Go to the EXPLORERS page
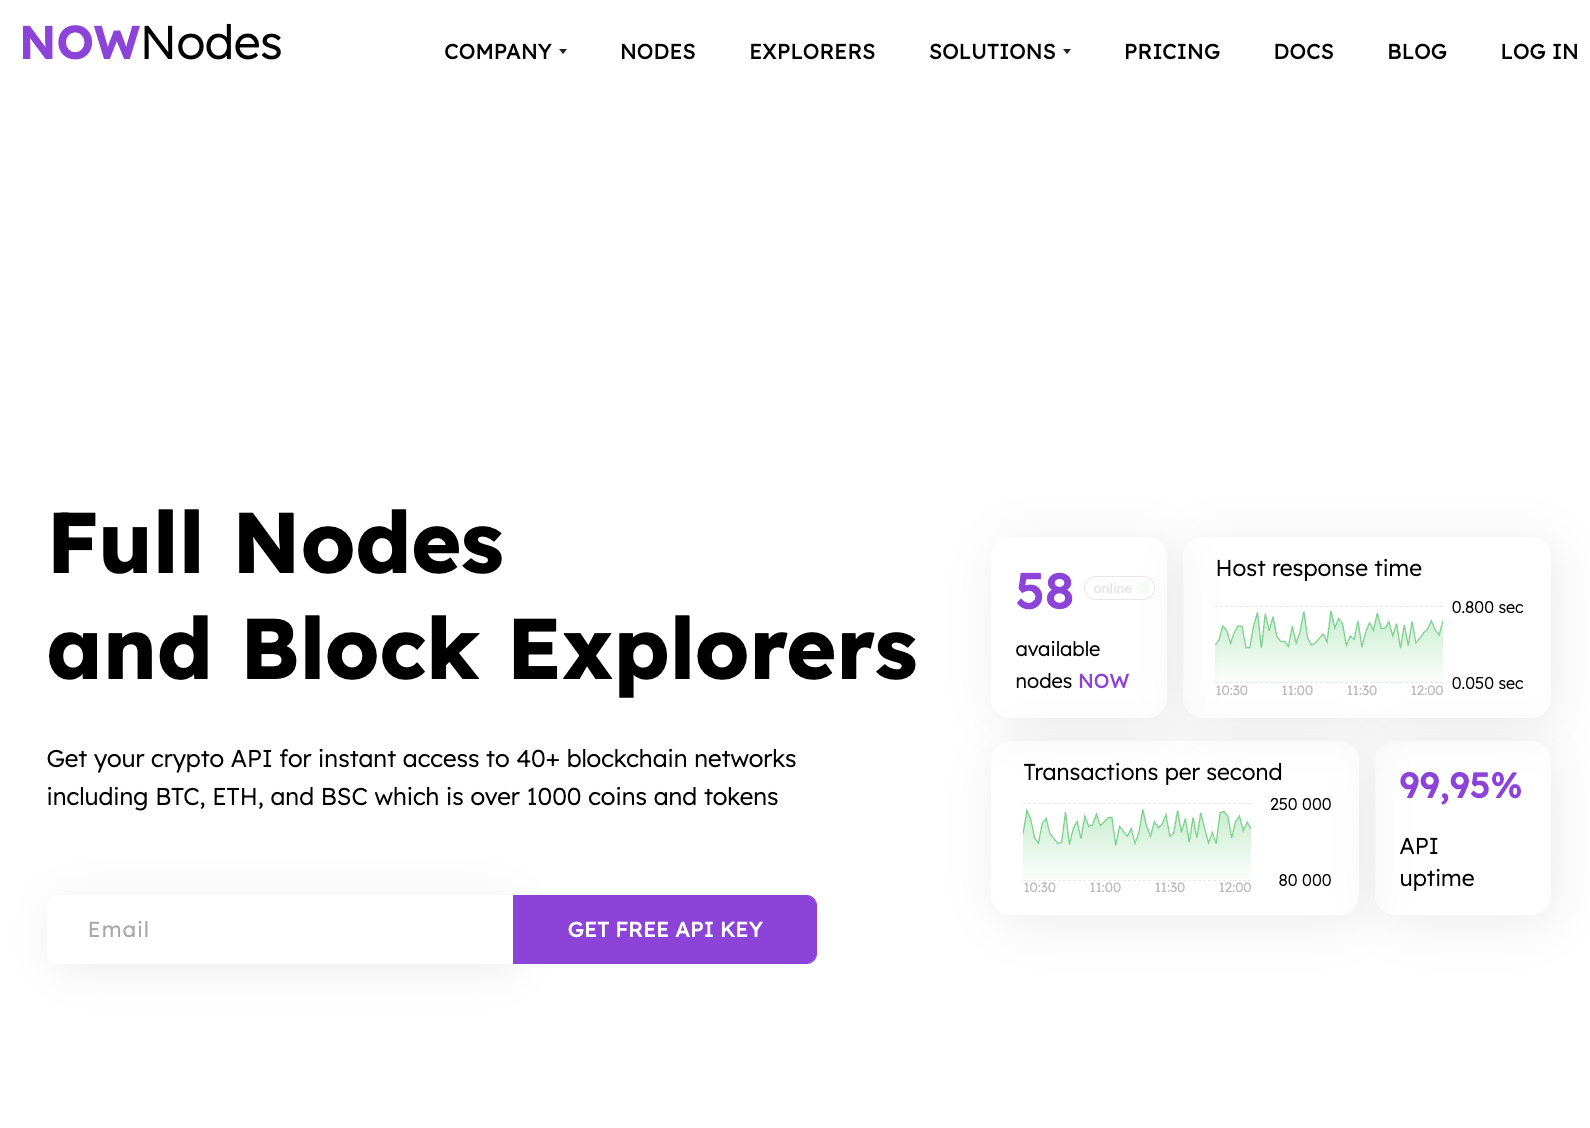 (x=812, y=52)
